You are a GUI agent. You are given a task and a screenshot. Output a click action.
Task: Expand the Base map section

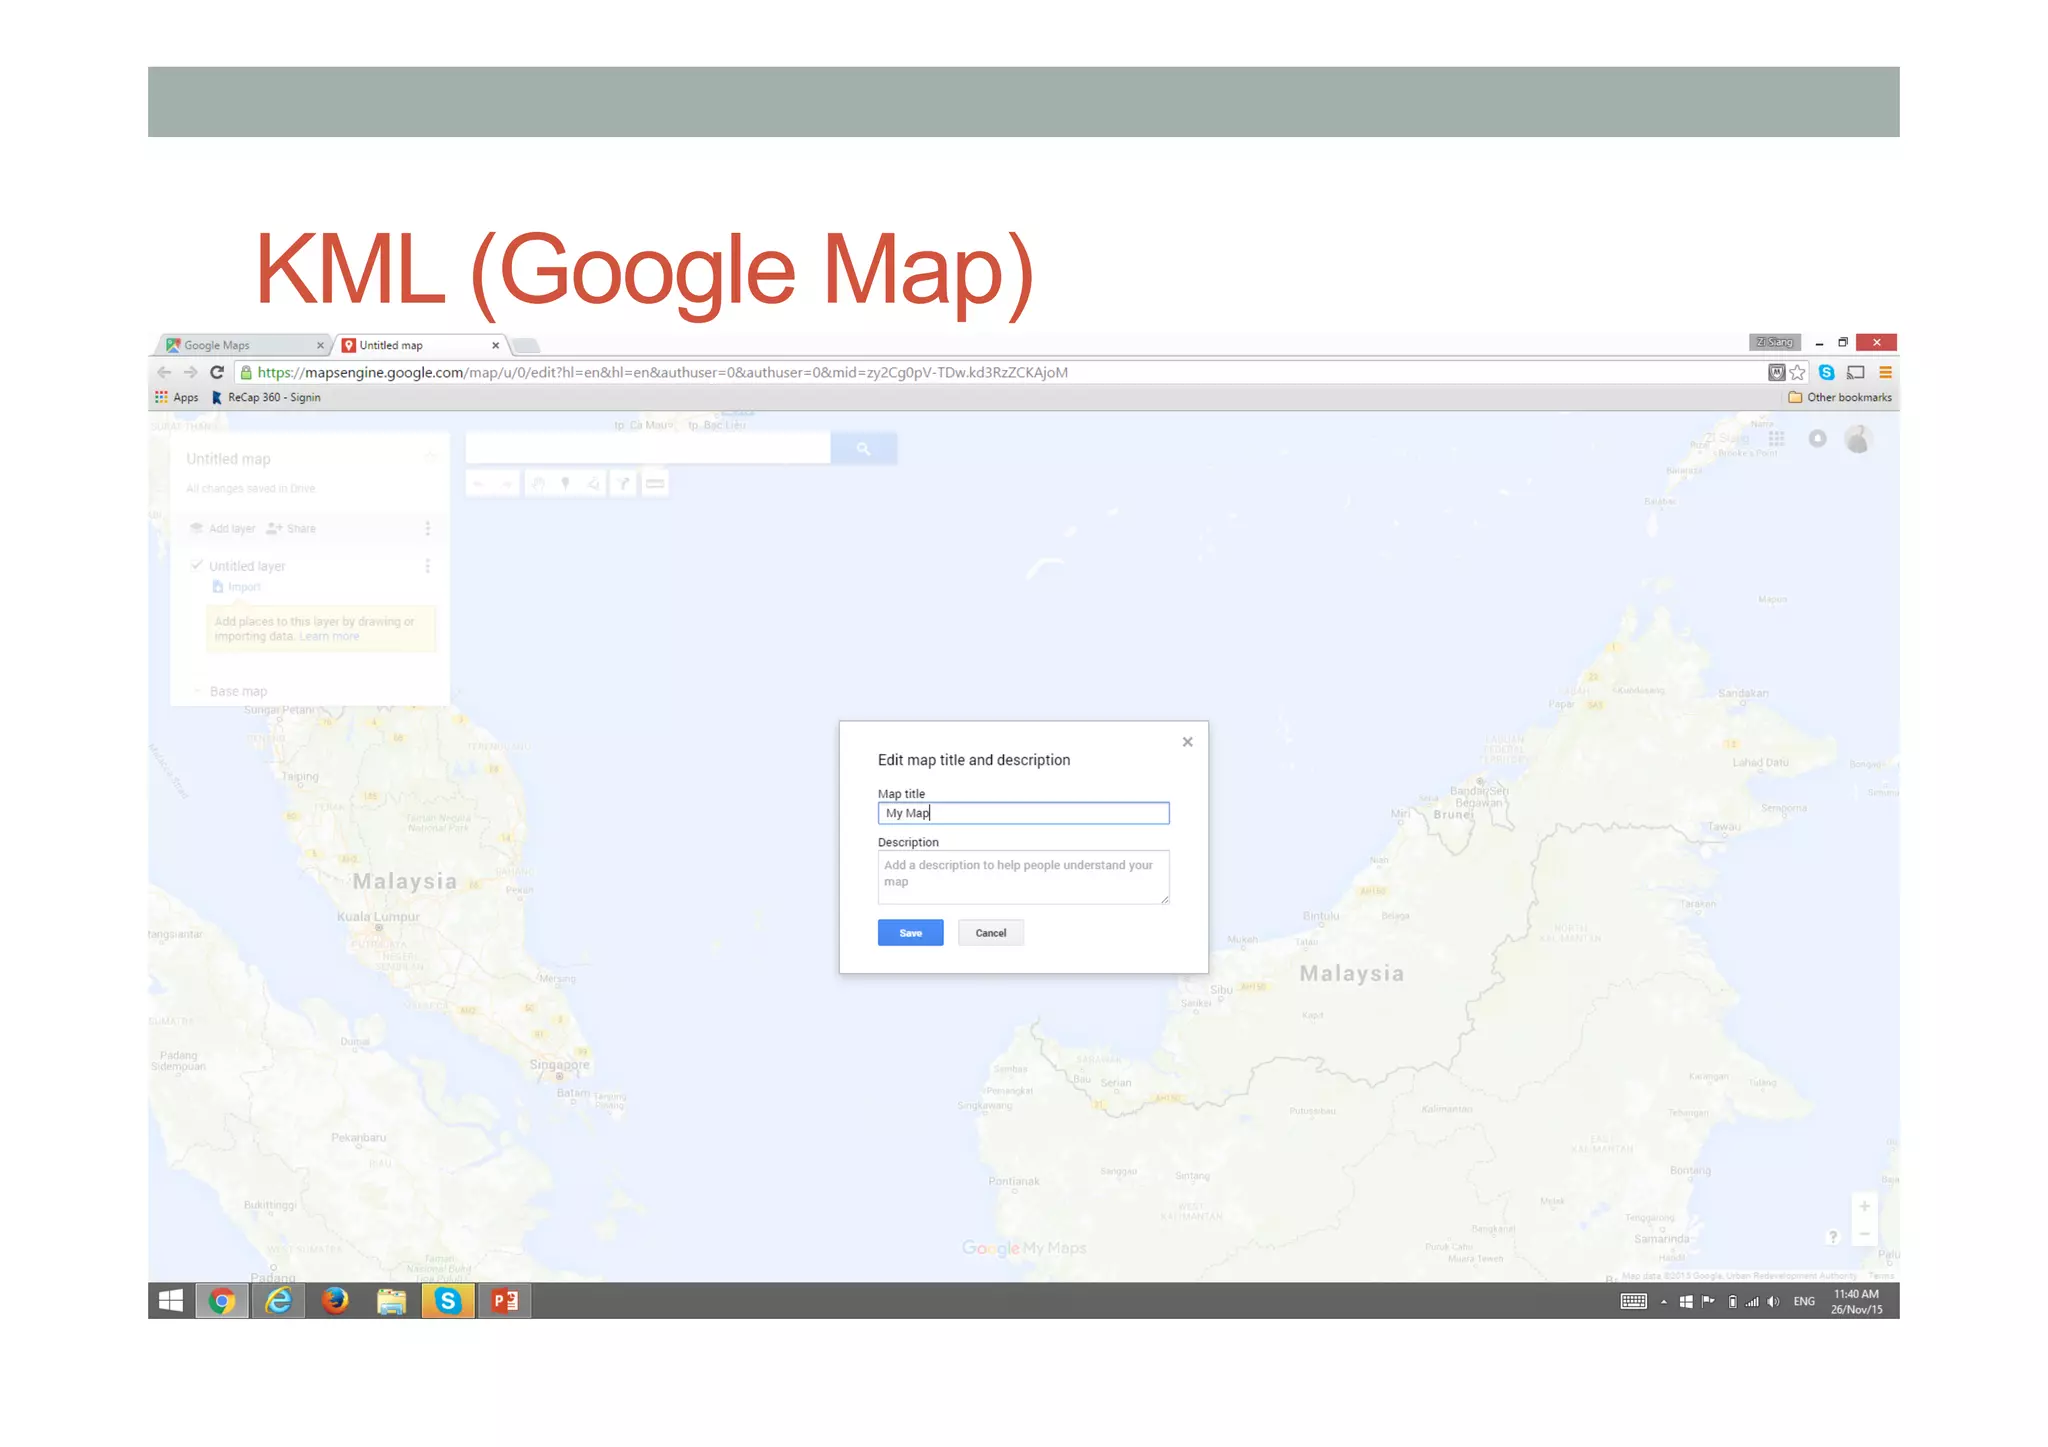point(230,691)
